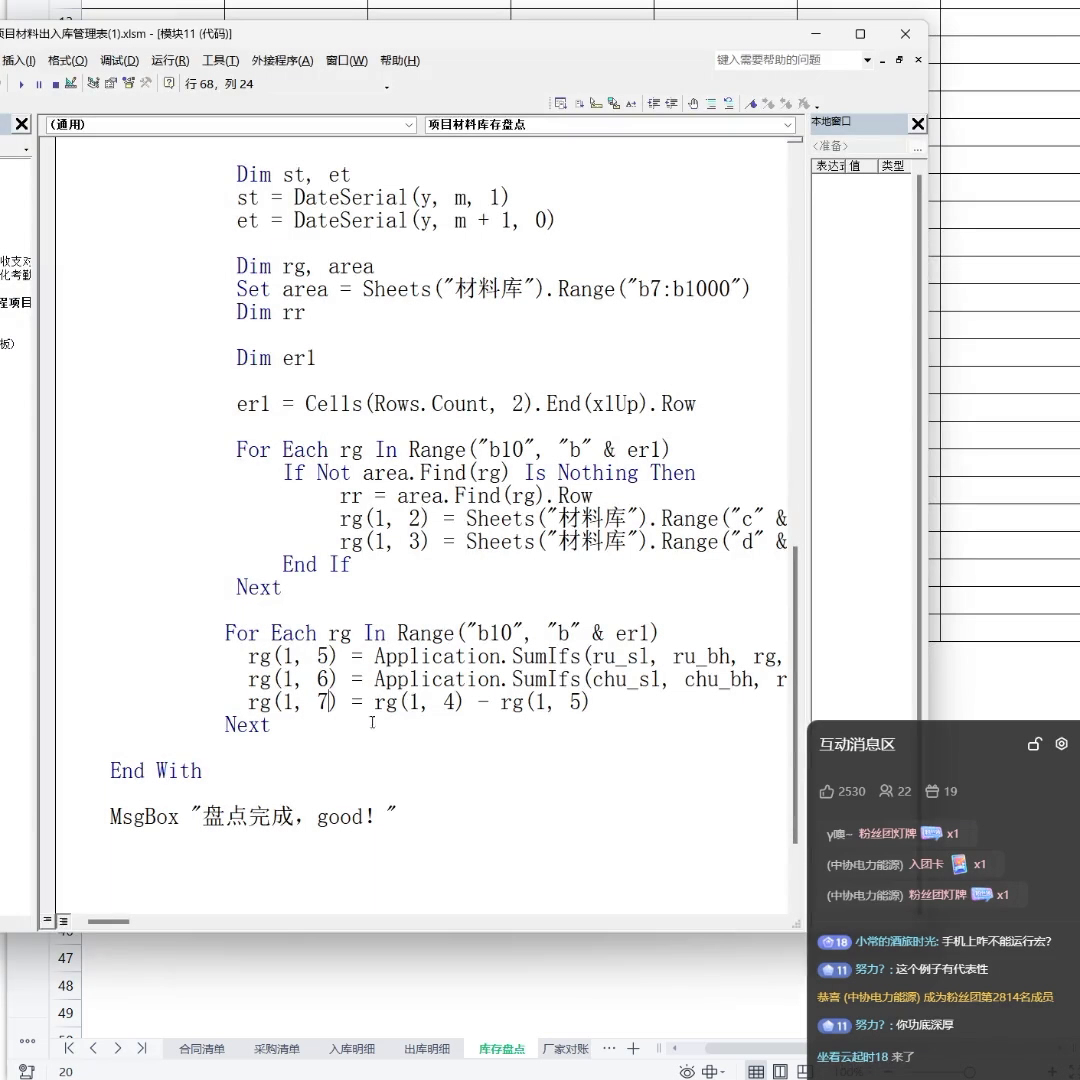Viewport: 1080px width, 1080px height.
Task: Toggle lock icon in 互动消息区 header
Action: [1035, 743]
